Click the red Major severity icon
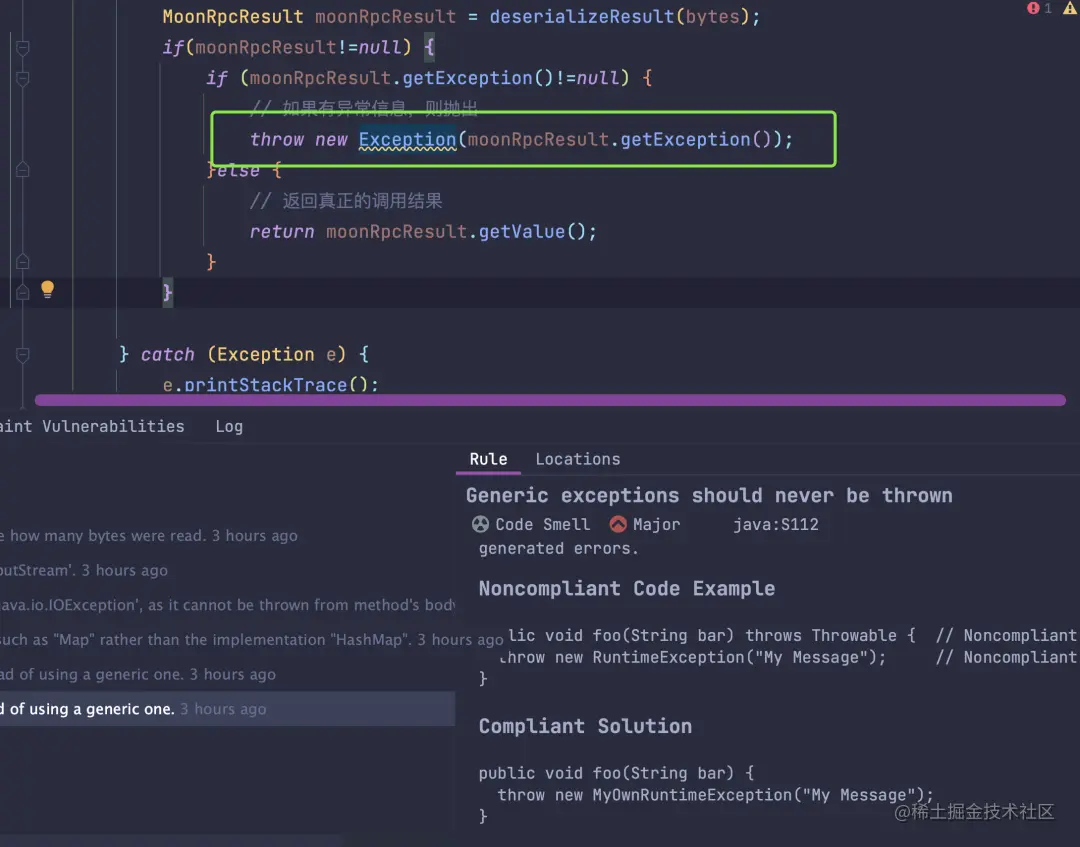The width and height of the screenshot is (1080, 847). point(618,524)
